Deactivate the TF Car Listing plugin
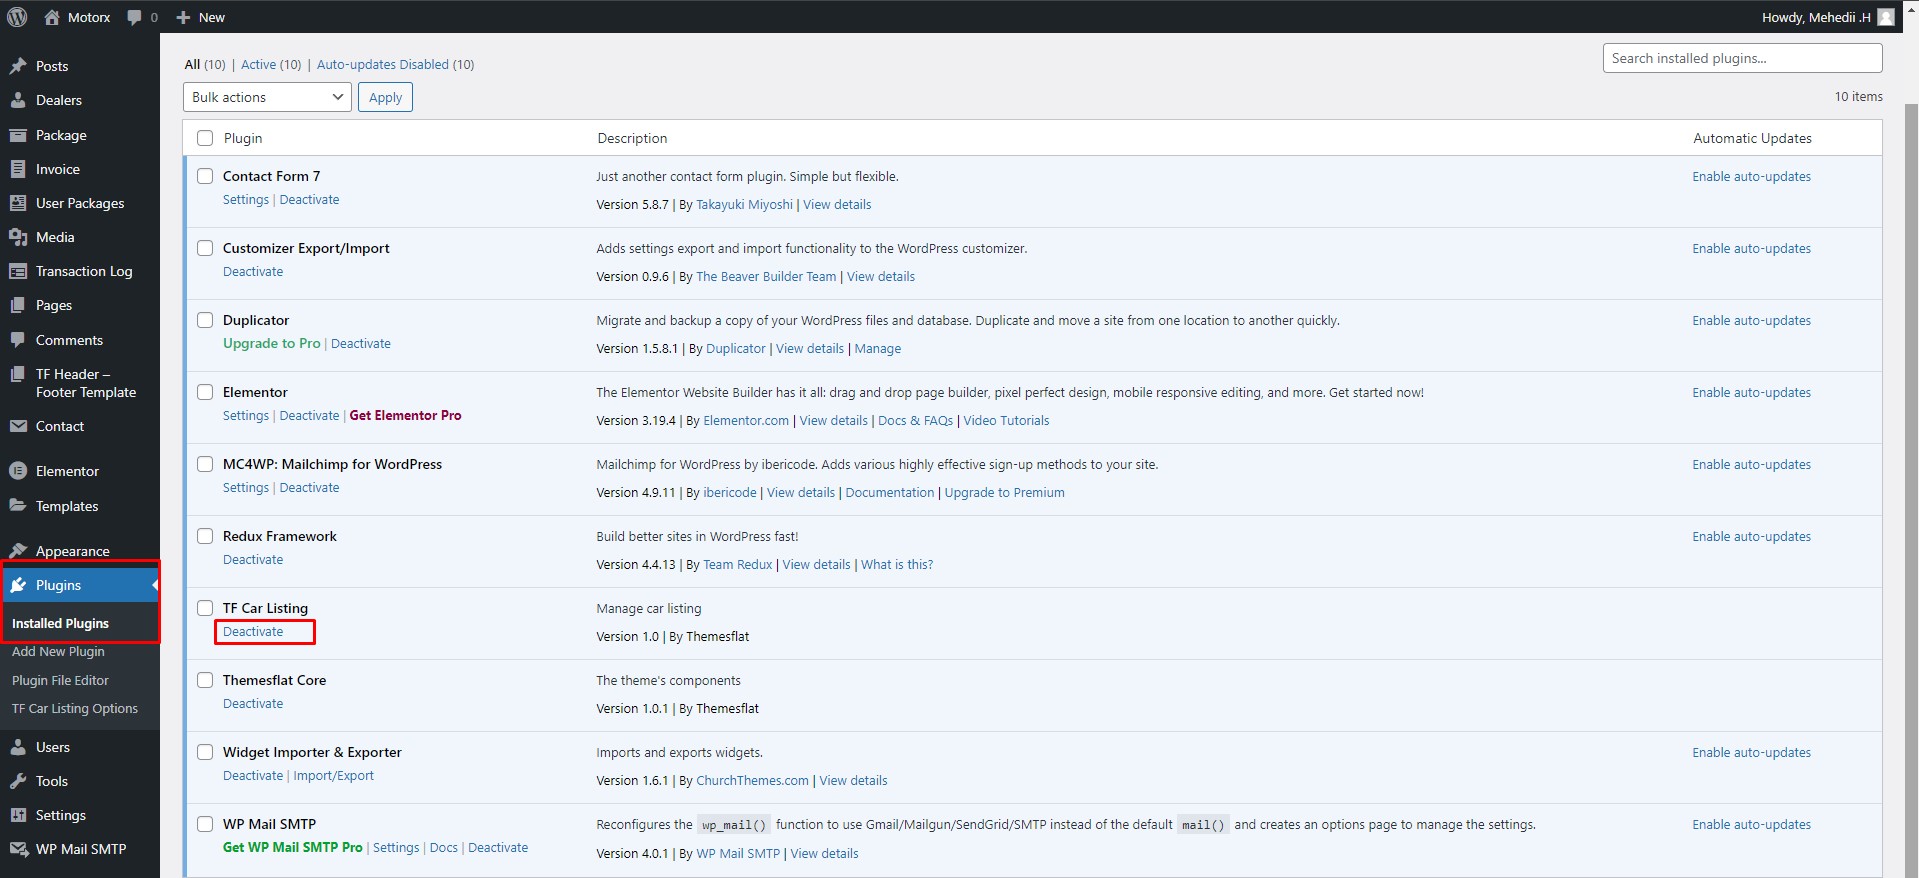1919x878 pixels. 253,631
